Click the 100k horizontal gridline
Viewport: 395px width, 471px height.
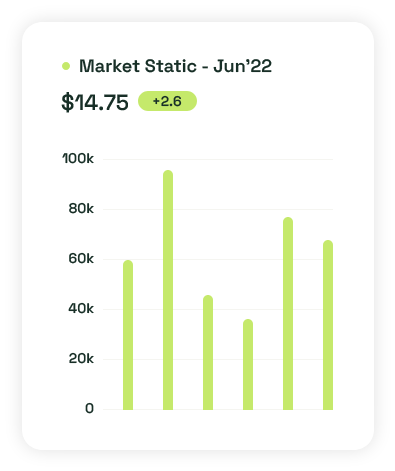click(218, 159)
